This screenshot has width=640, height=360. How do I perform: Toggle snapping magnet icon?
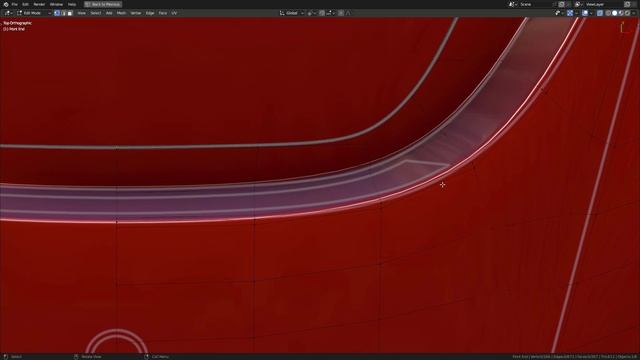tap(322, 13)
